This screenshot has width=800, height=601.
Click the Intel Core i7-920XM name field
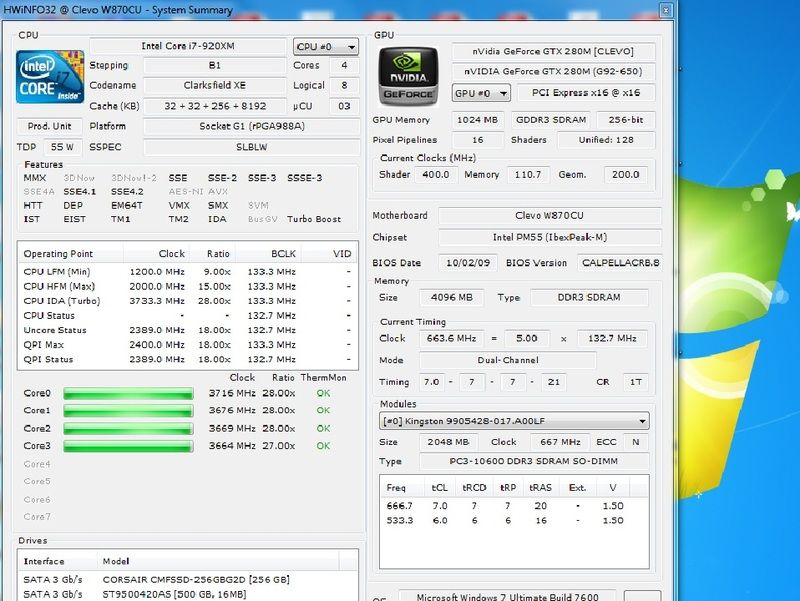(x=188, y=46)
